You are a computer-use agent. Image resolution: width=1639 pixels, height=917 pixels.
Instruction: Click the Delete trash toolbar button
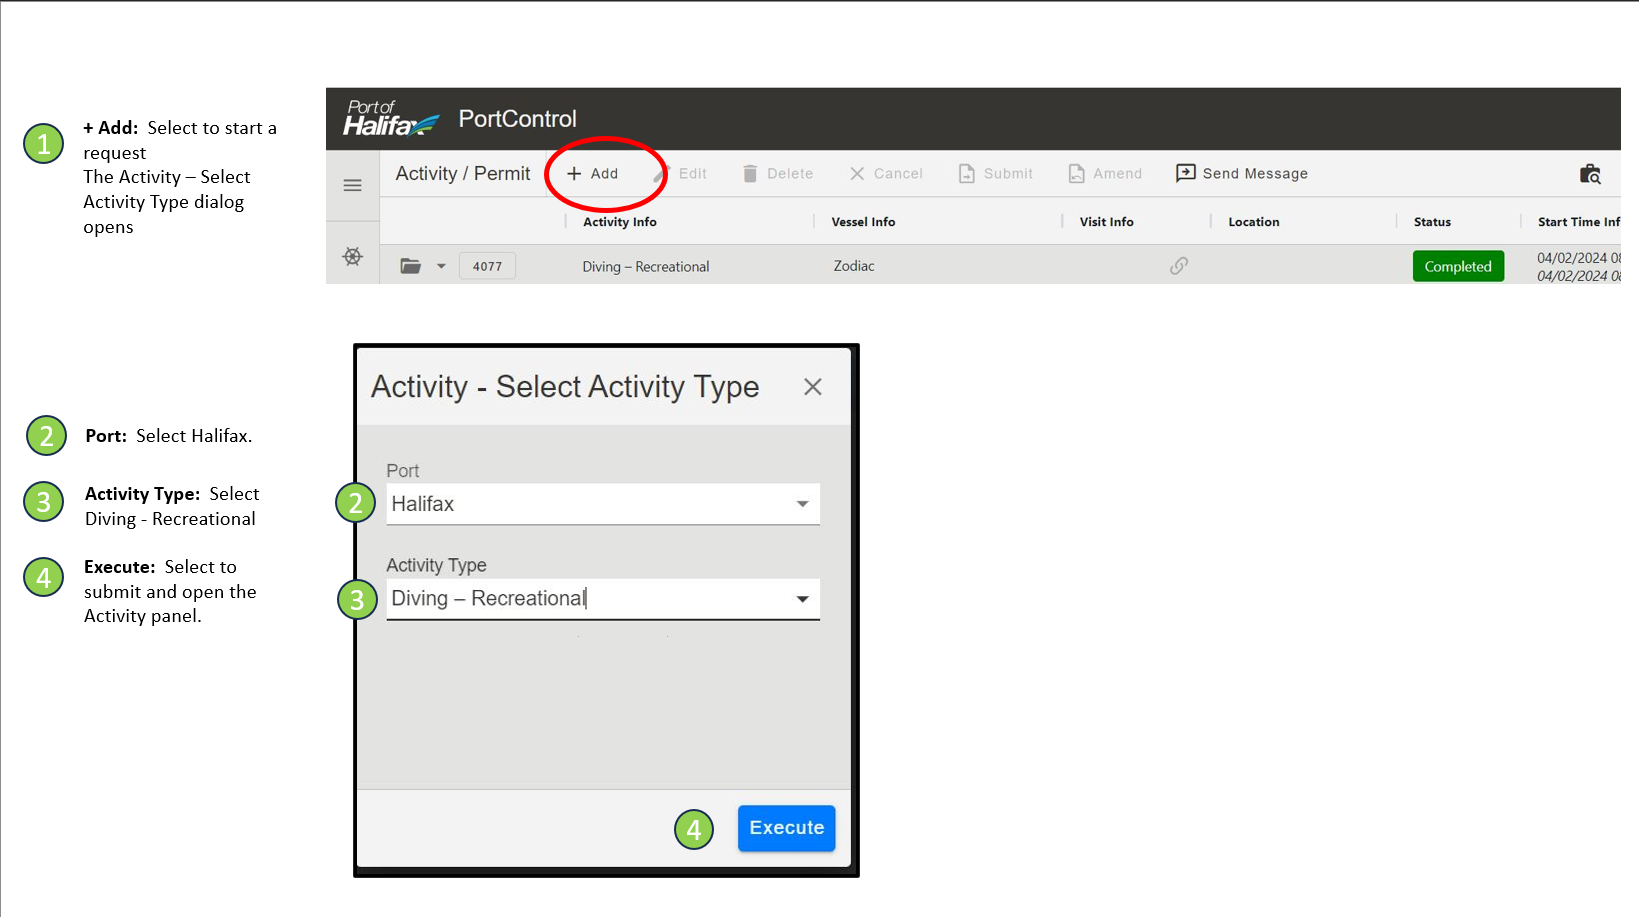[x=778, y=174]
